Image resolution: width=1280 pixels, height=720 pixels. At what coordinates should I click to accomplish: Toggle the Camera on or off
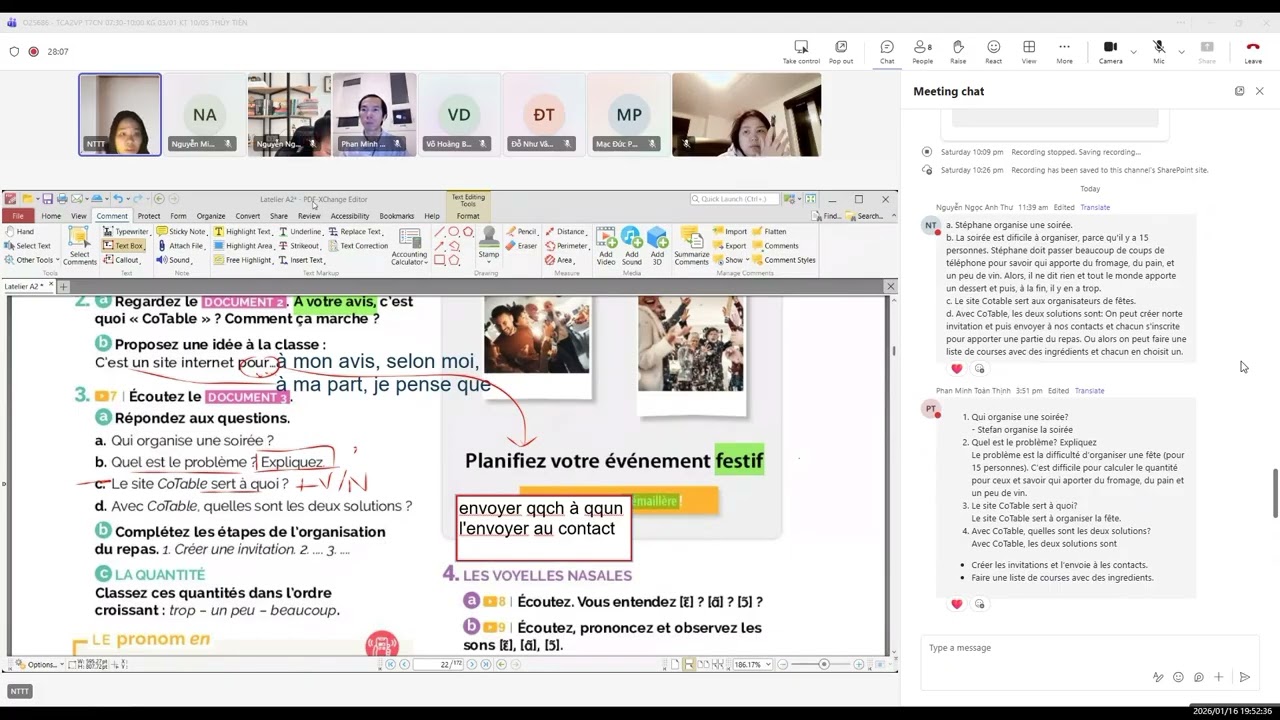pyautogui.click(x=1110, y=52)
